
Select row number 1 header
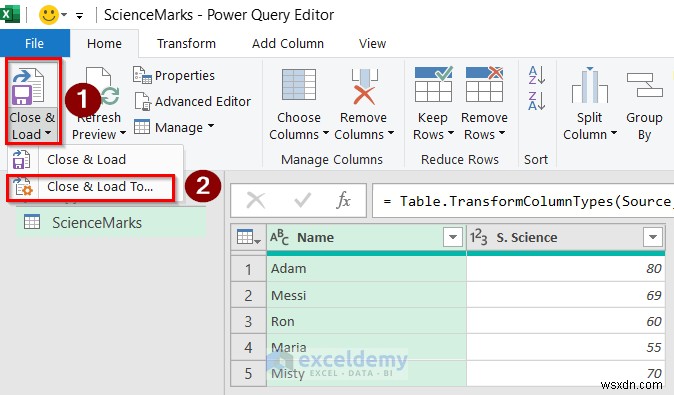[248, 269]
